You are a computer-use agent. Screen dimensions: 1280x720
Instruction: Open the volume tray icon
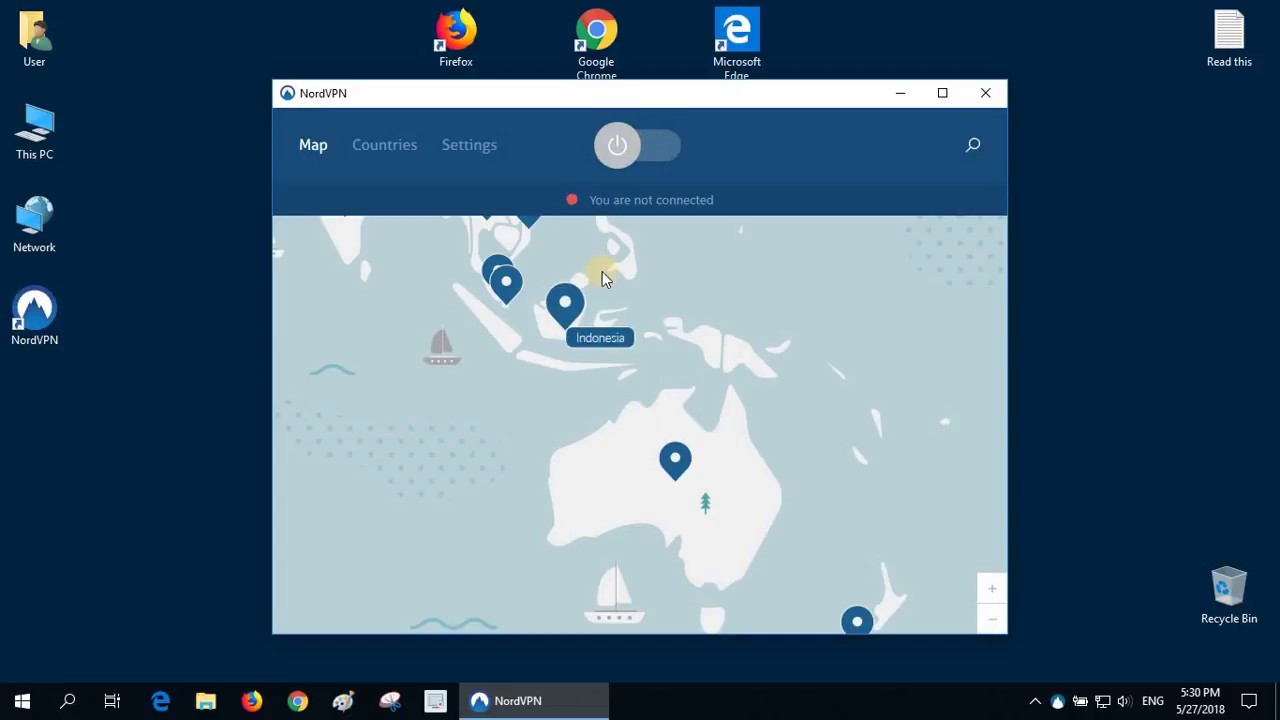(1124, 701)
